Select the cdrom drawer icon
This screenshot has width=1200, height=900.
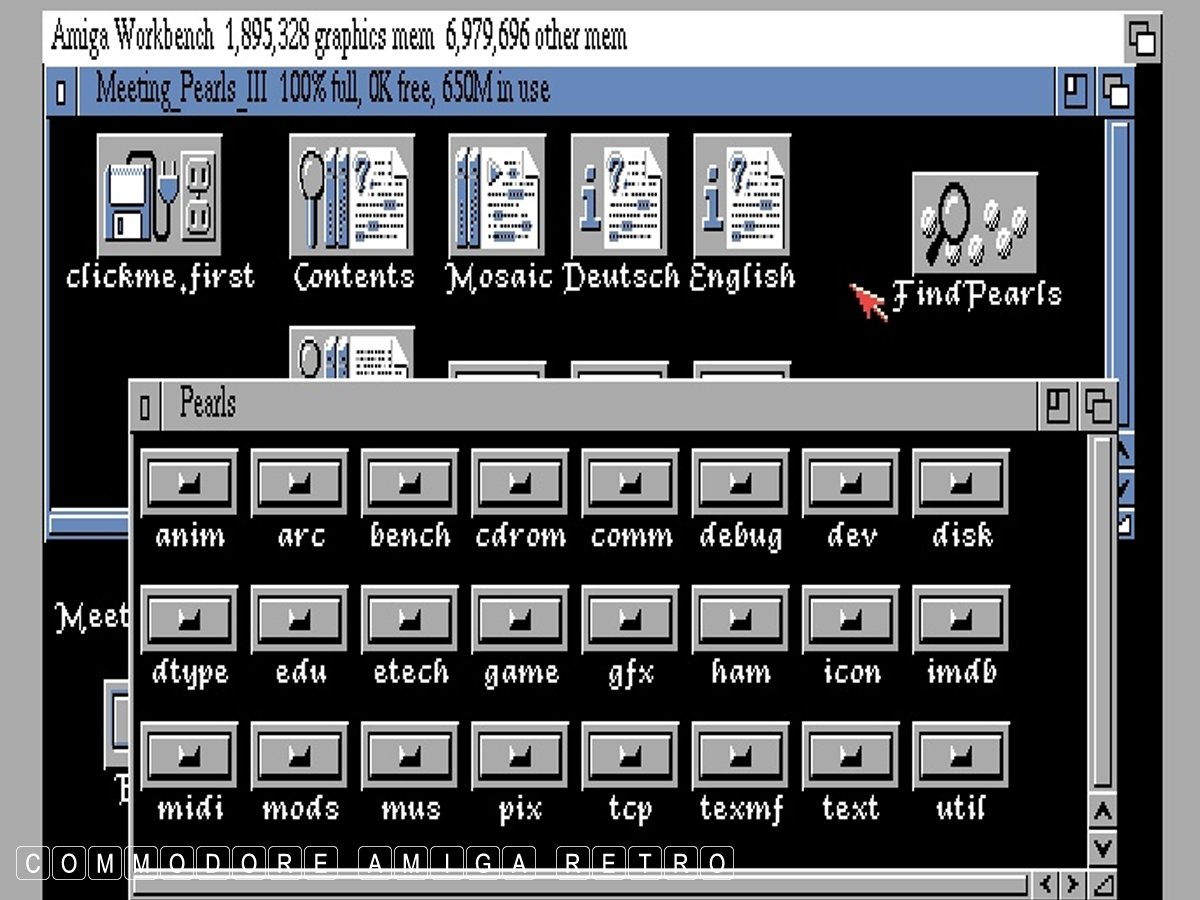pos(520,483)
